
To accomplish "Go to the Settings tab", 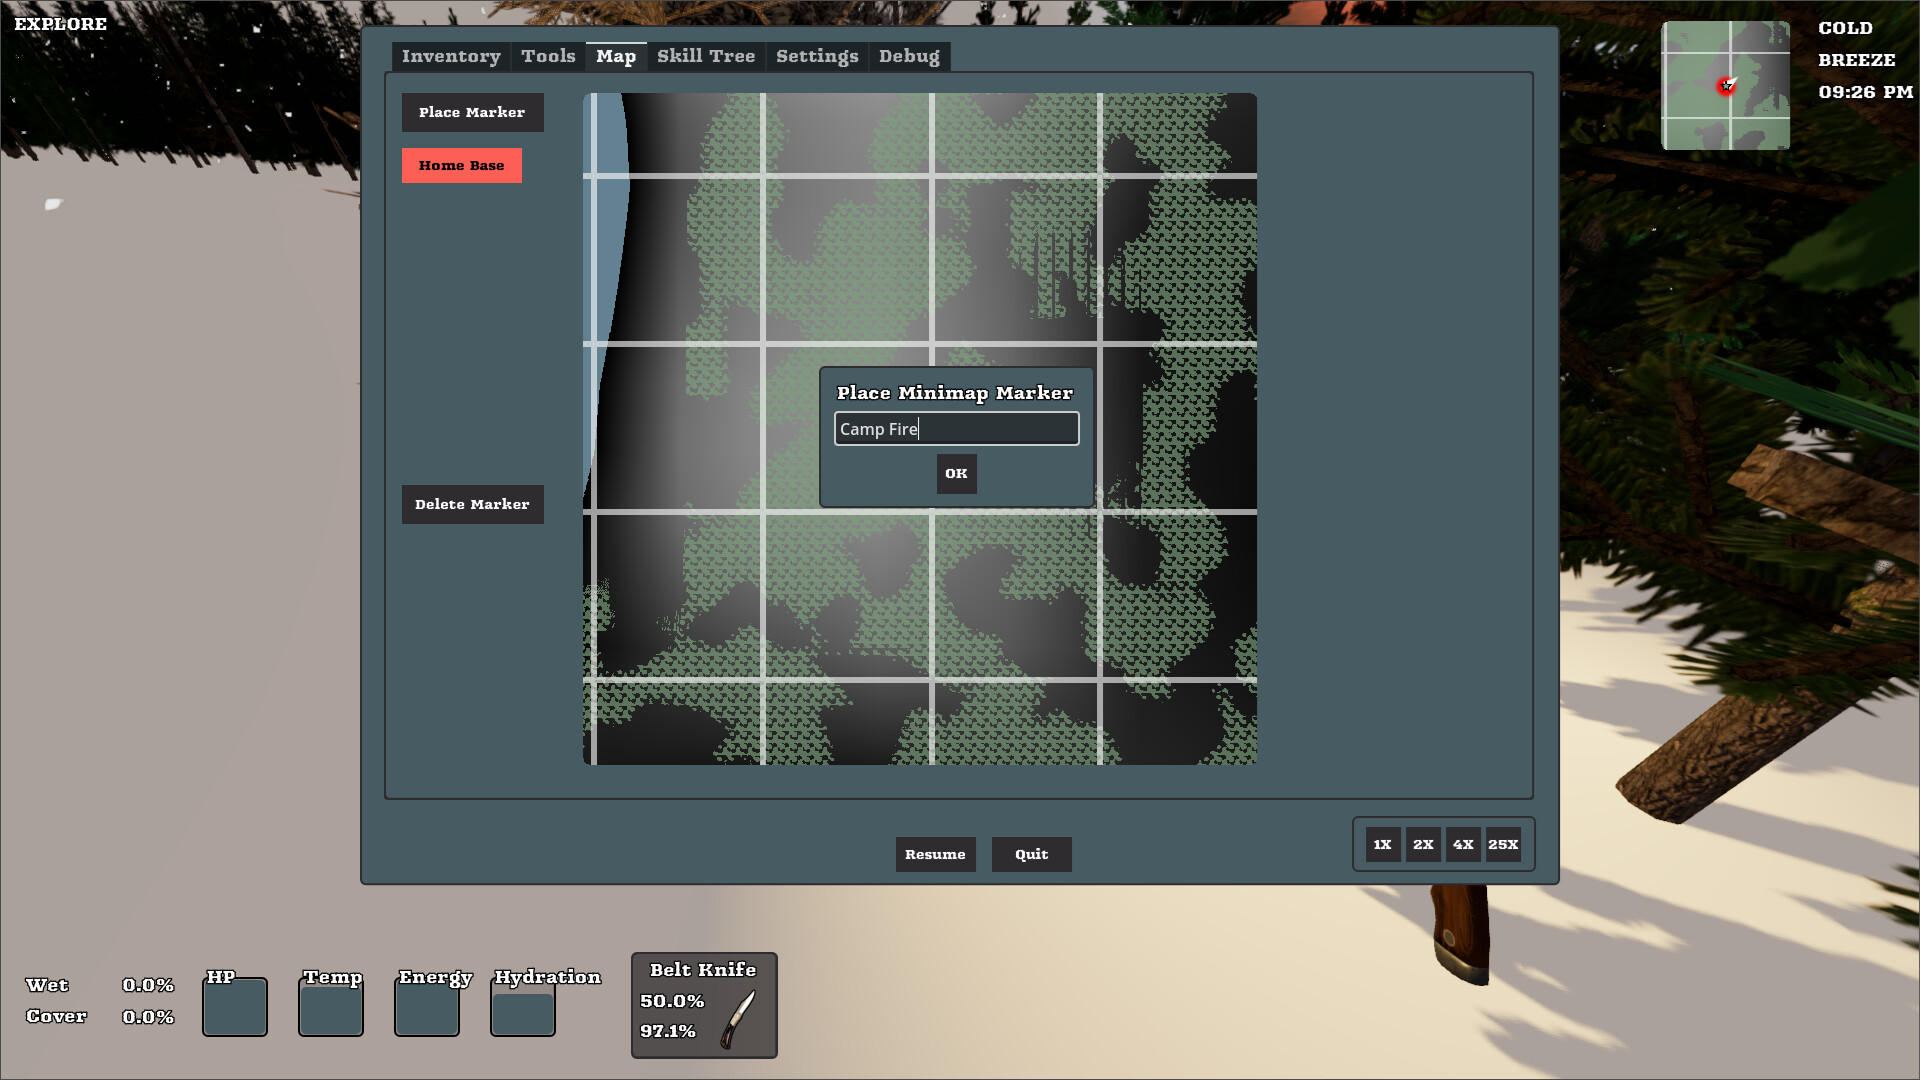I will click(817, 57).
